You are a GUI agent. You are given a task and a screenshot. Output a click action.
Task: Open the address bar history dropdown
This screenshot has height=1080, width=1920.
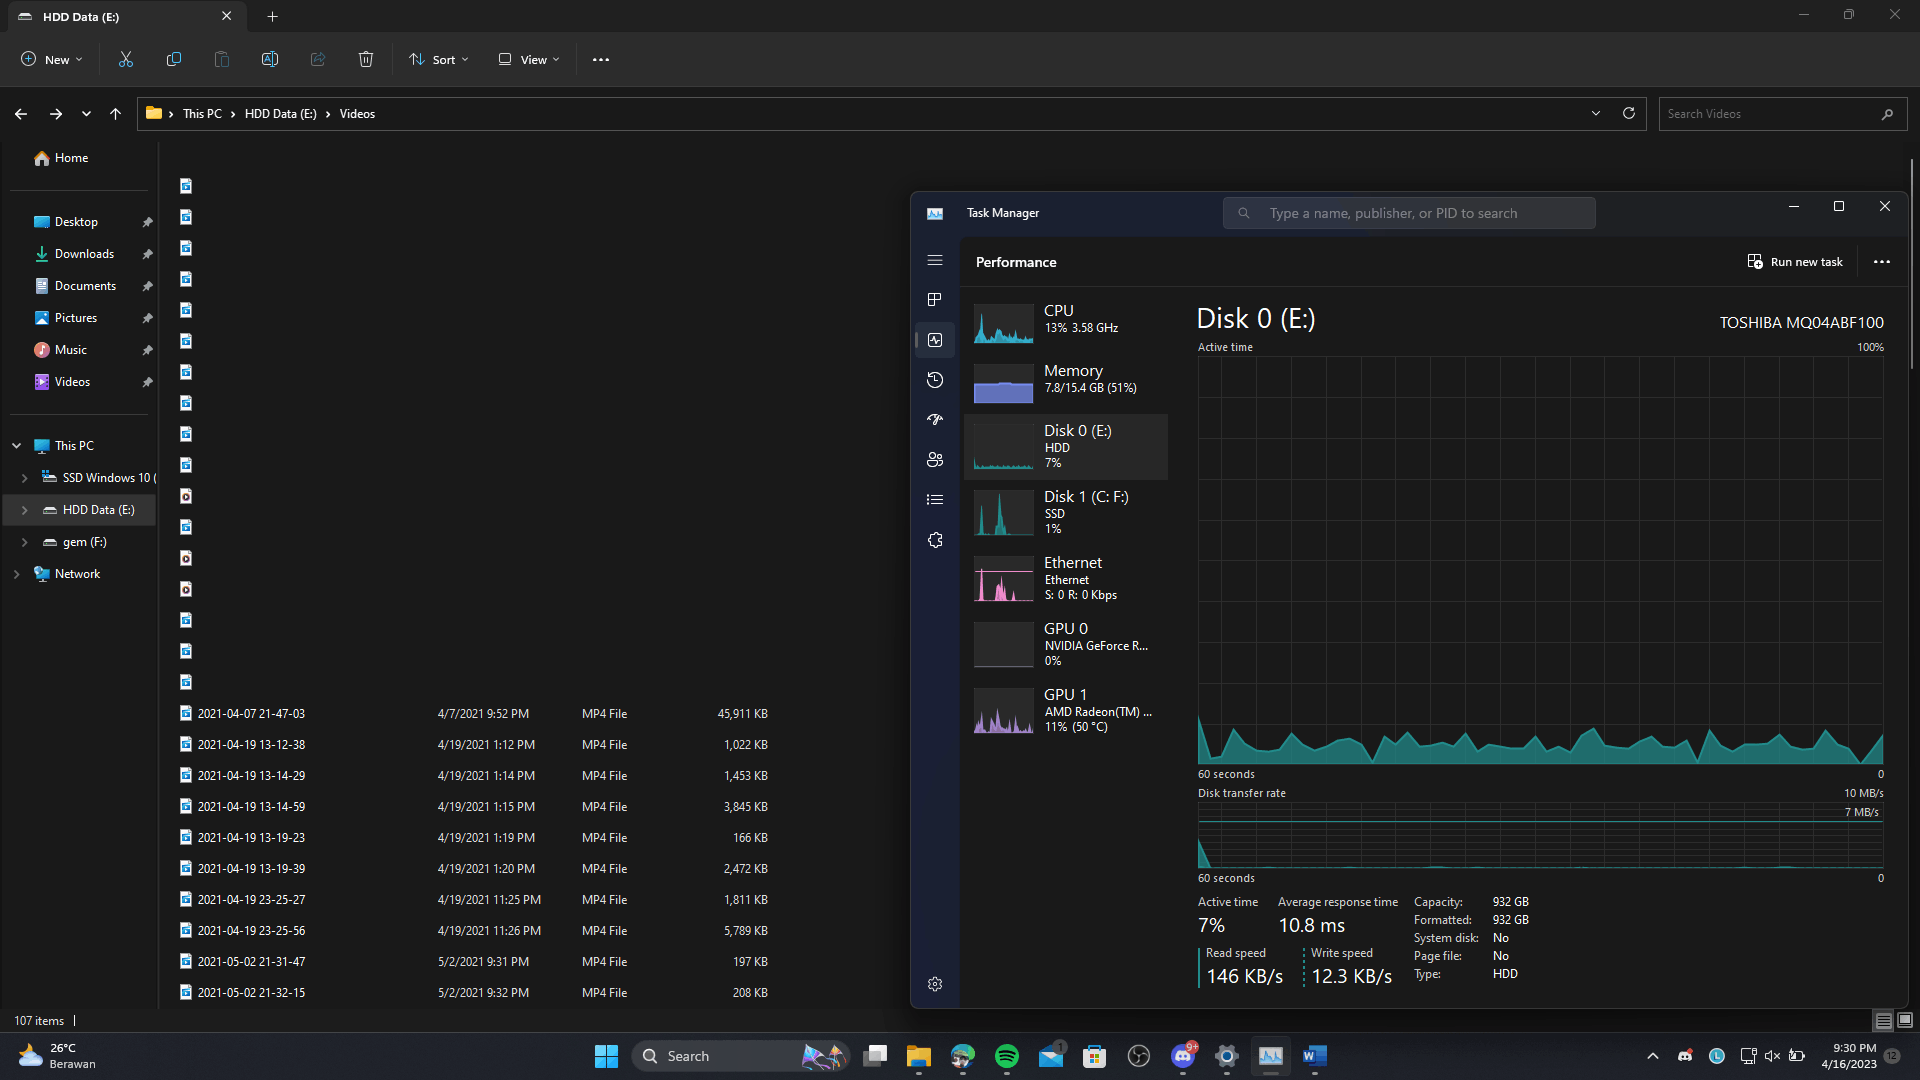[x=1596, y=114]
